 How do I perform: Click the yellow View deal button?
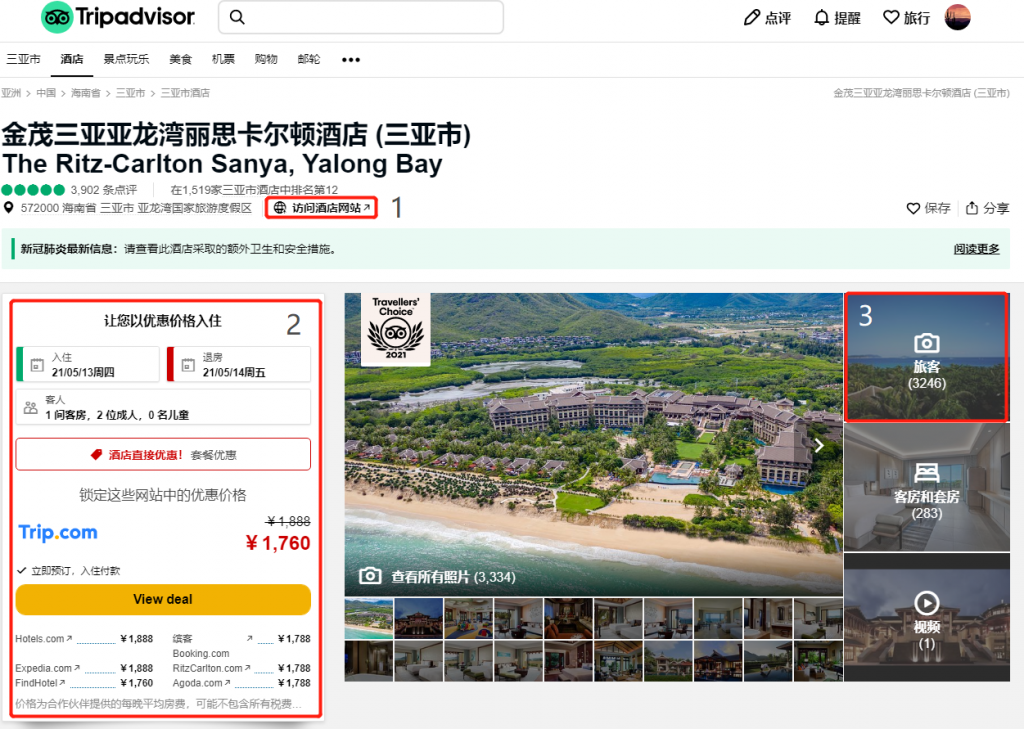[x=163, y=599]
